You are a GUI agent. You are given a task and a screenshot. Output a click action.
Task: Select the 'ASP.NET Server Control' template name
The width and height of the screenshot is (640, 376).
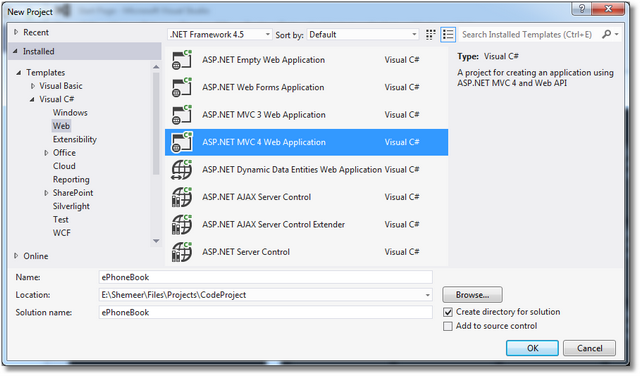pos(246,252)
